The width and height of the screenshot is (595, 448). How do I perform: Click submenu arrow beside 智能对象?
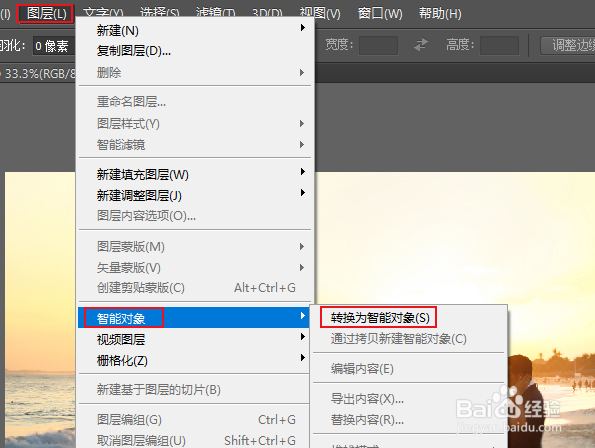point(302,315)
